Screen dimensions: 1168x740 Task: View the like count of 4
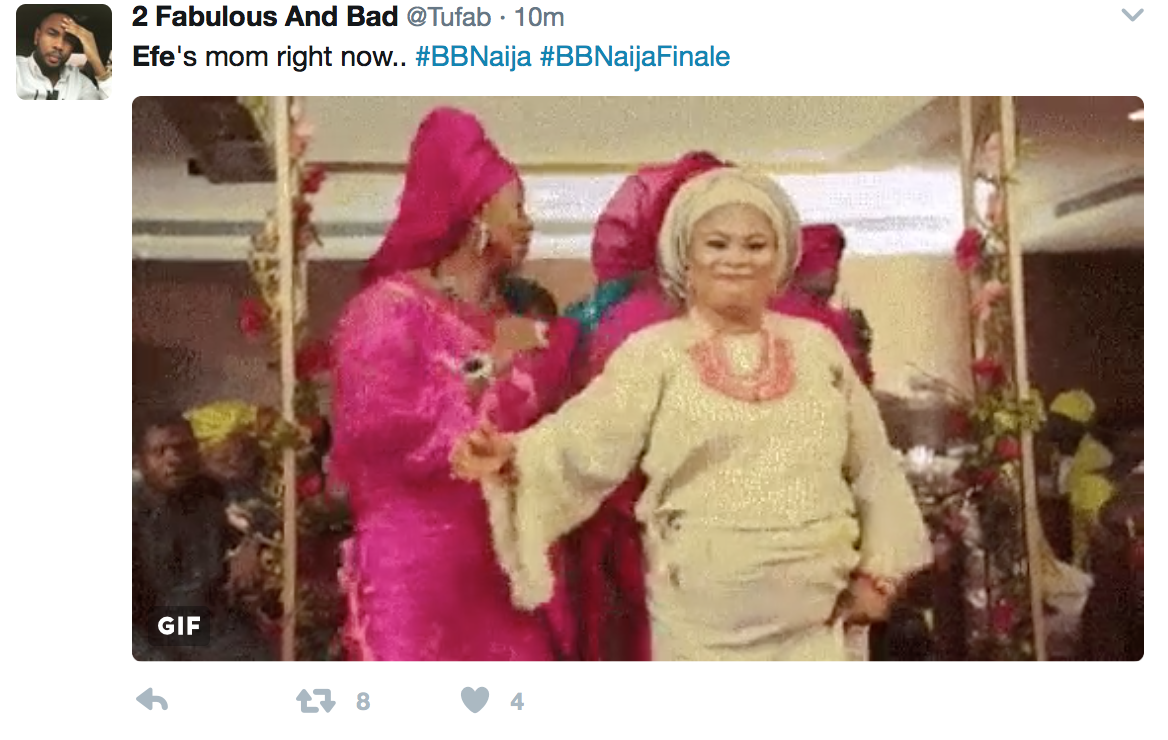click(x=517, y=701)
